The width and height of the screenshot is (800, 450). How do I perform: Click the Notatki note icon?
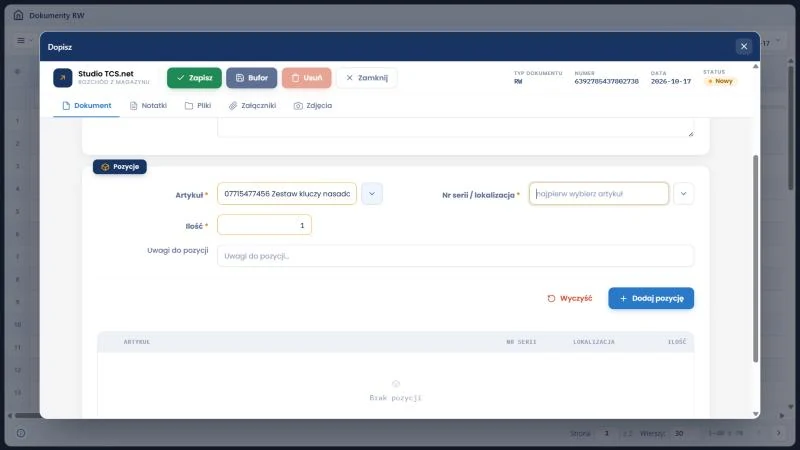point(134,106)
